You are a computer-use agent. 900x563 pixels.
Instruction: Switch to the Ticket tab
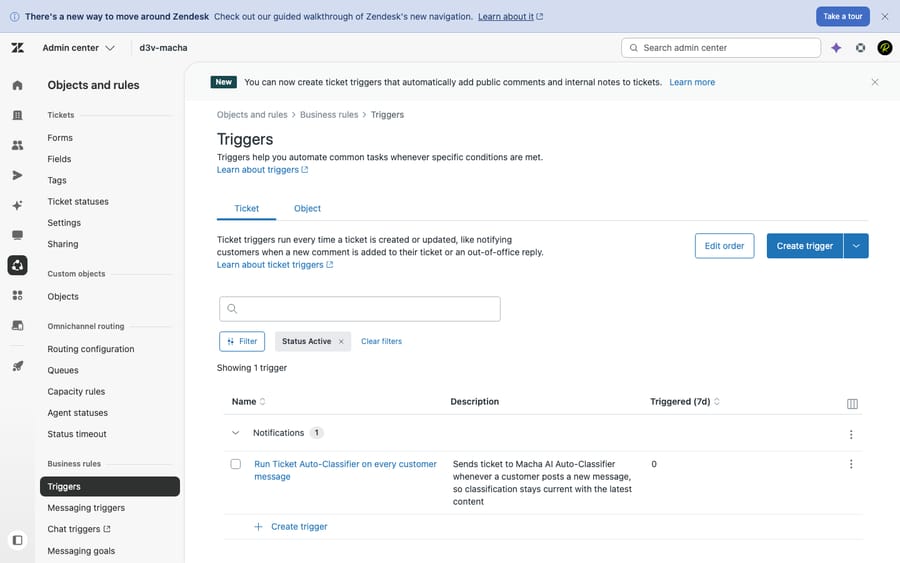pyautogui.click(x=246, y=208)
